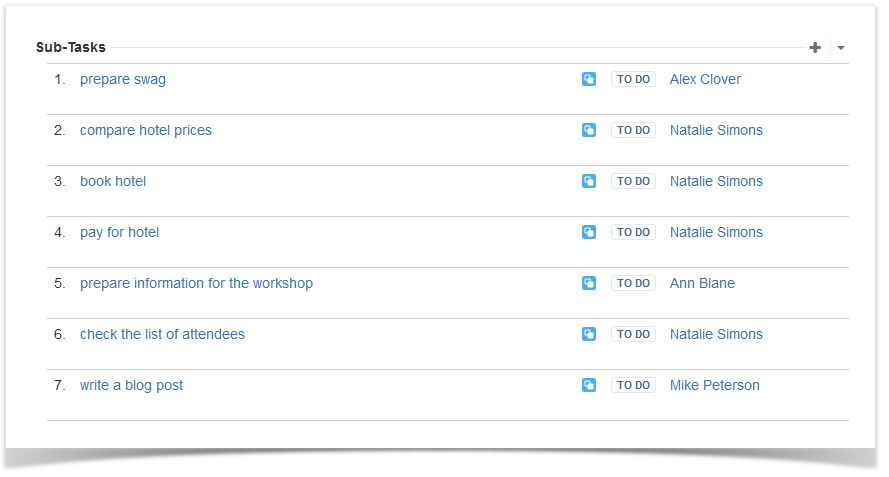Open the 'compare hotel prices' sub-task
Image resolution: width=889 pixels, height=477 pixels.
146,130
